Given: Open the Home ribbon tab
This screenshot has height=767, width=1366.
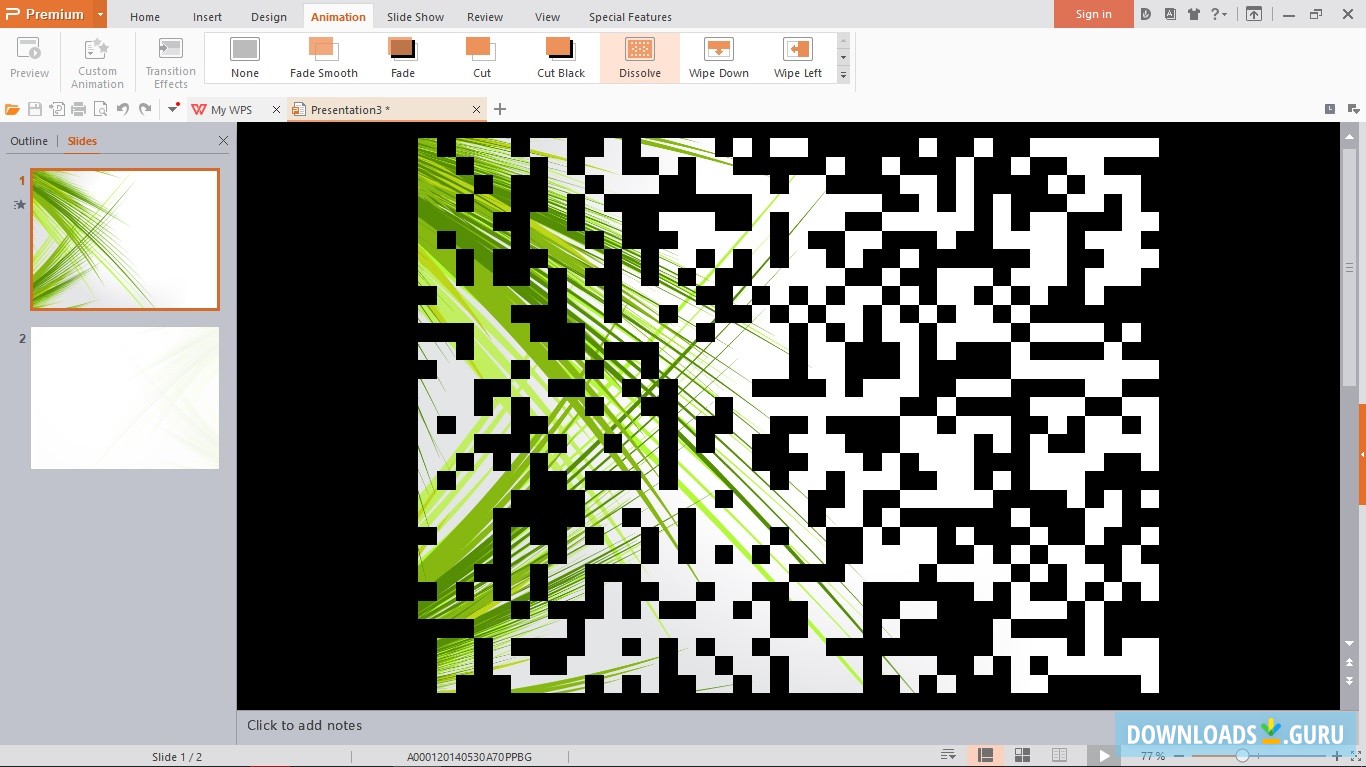Looking at the screenshot, I should coord(145,16).
